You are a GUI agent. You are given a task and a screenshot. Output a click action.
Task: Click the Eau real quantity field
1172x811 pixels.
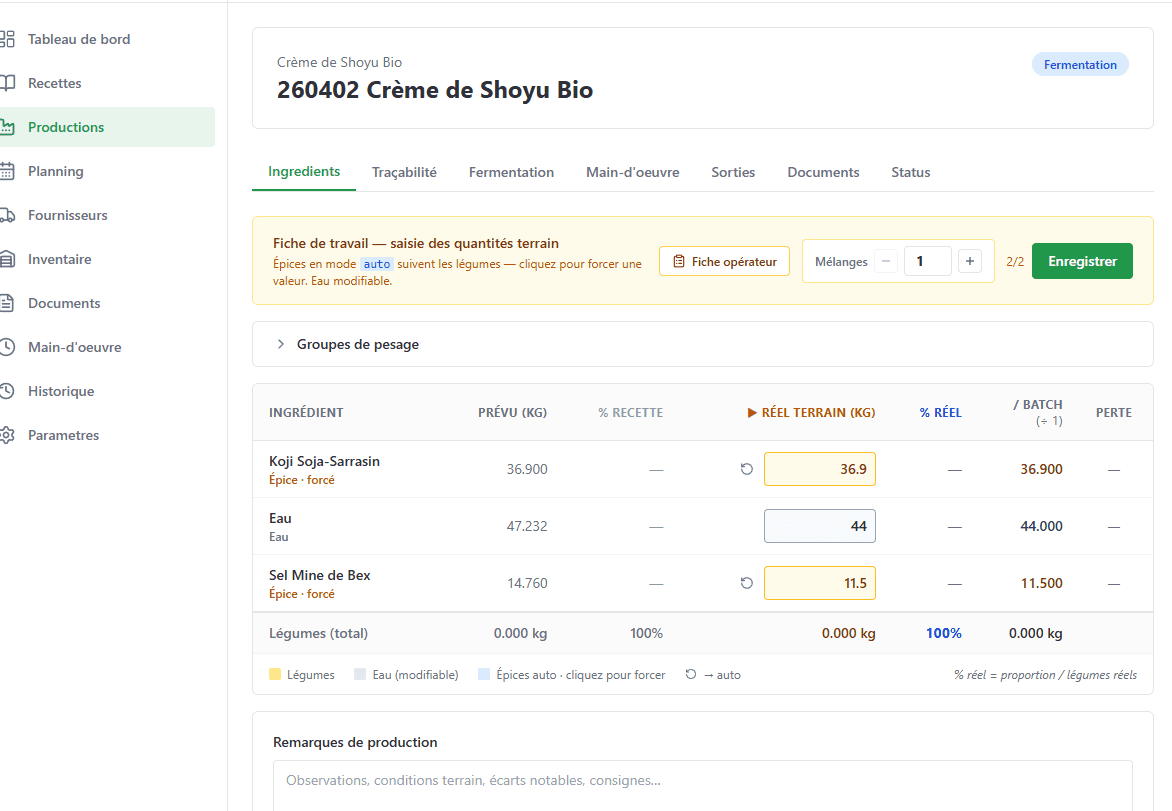819,526
